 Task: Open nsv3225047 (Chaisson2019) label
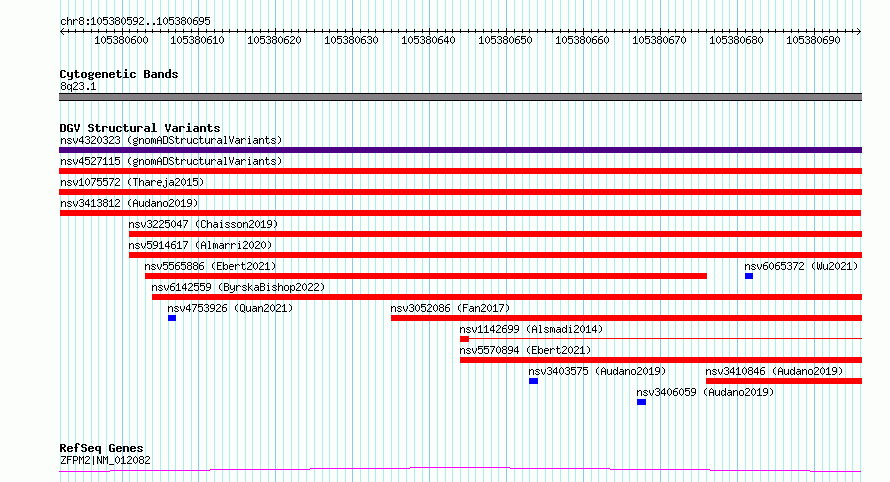[x=203, y=224]
